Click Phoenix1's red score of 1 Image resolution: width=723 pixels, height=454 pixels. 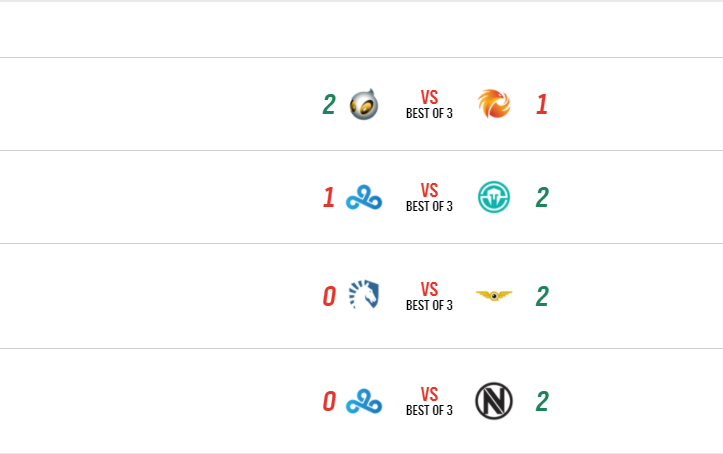click(541, 105)
